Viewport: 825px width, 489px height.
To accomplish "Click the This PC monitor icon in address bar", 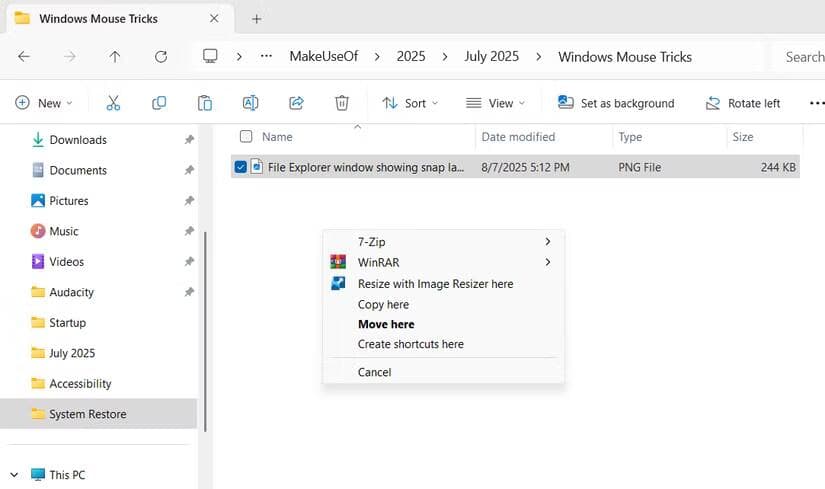I will click(x=210, y=56).
